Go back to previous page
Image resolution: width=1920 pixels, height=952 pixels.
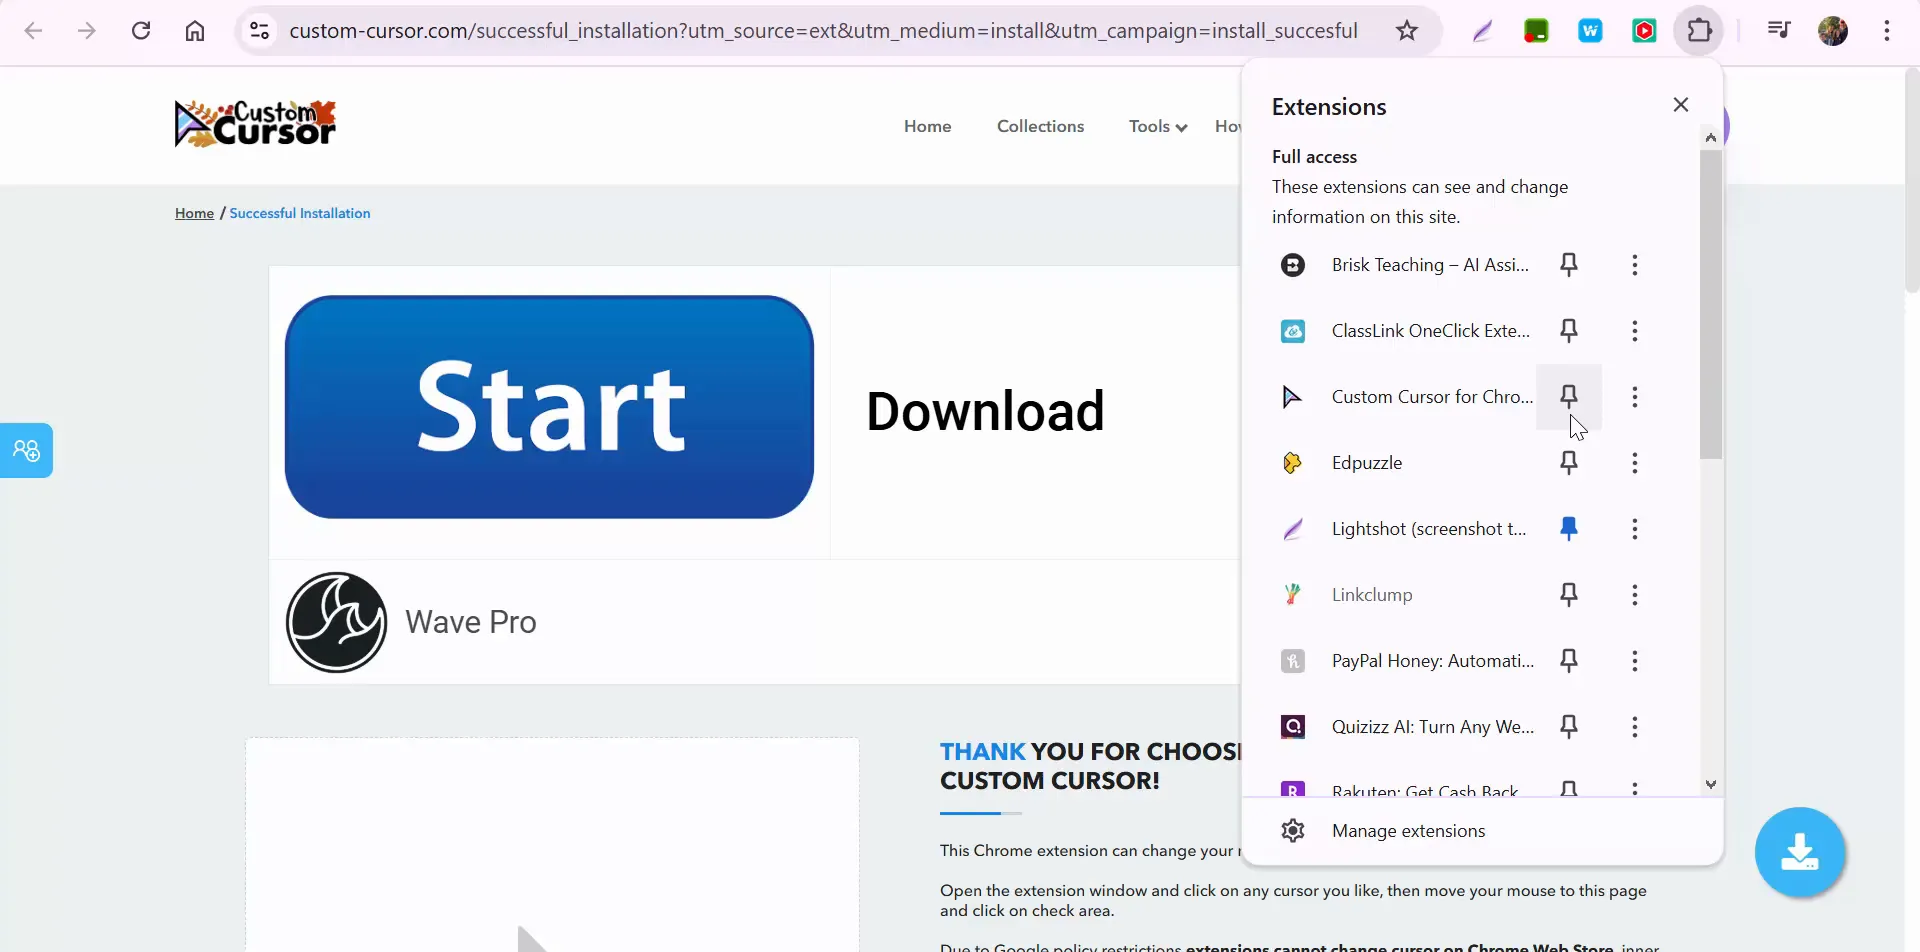pyautogui.click(x=33, y=31)
